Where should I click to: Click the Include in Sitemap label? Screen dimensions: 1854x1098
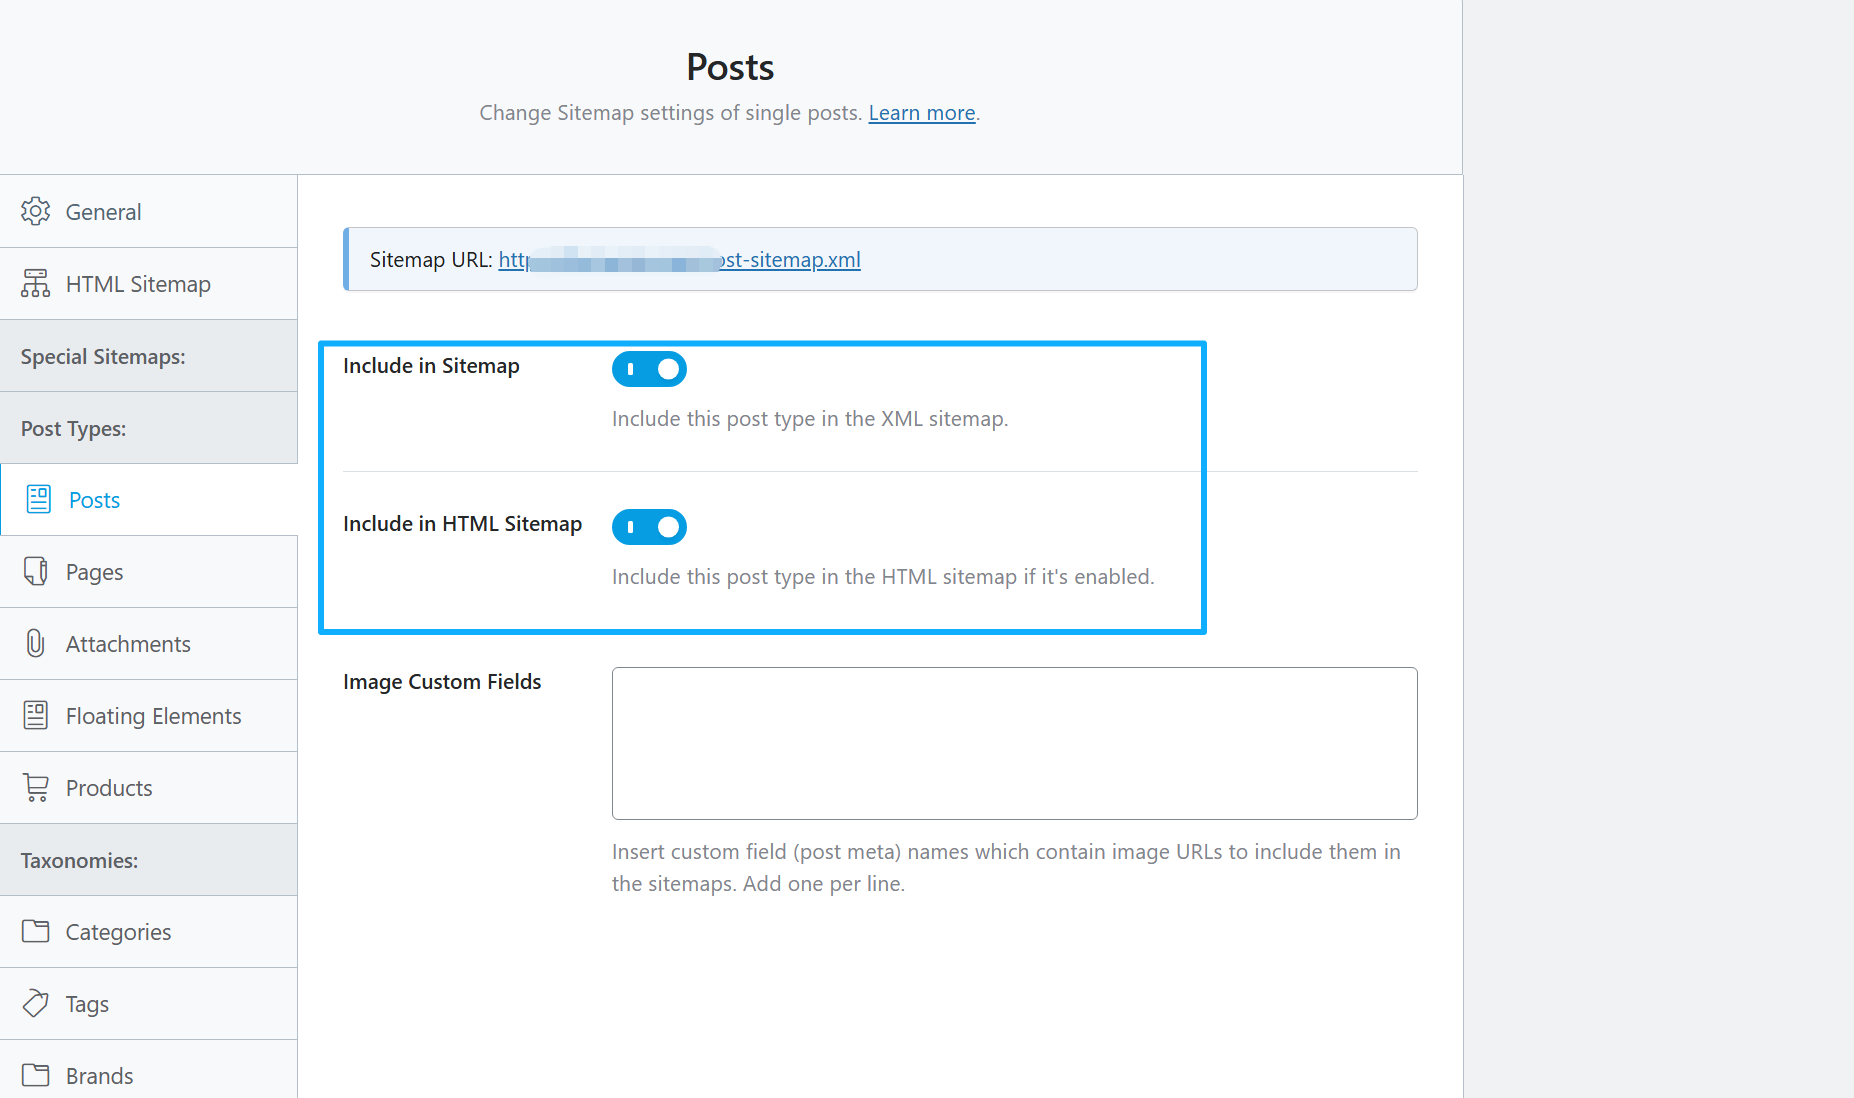(431, 366)
